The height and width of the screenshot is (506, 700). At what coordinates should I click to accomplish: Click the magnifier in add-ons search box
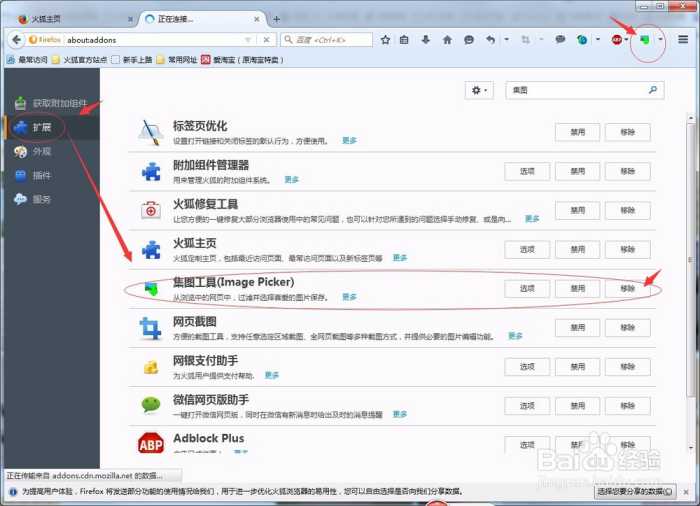coord(653,90)
